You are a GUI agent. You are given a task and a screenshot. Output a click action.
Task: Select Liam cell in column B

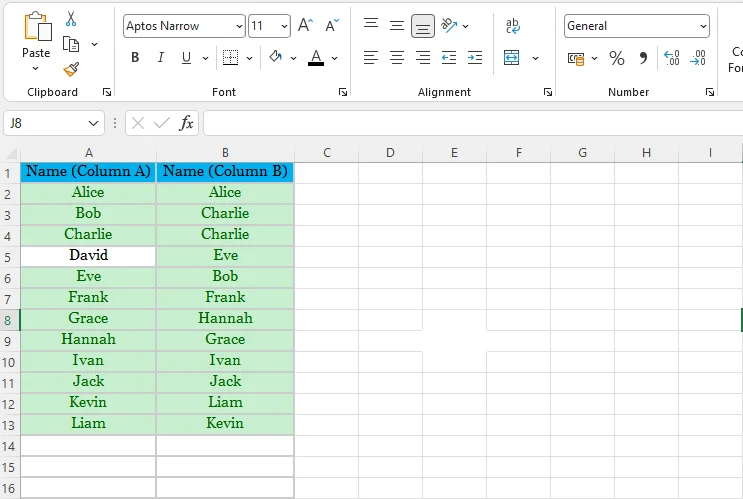(x=226, y=403)
